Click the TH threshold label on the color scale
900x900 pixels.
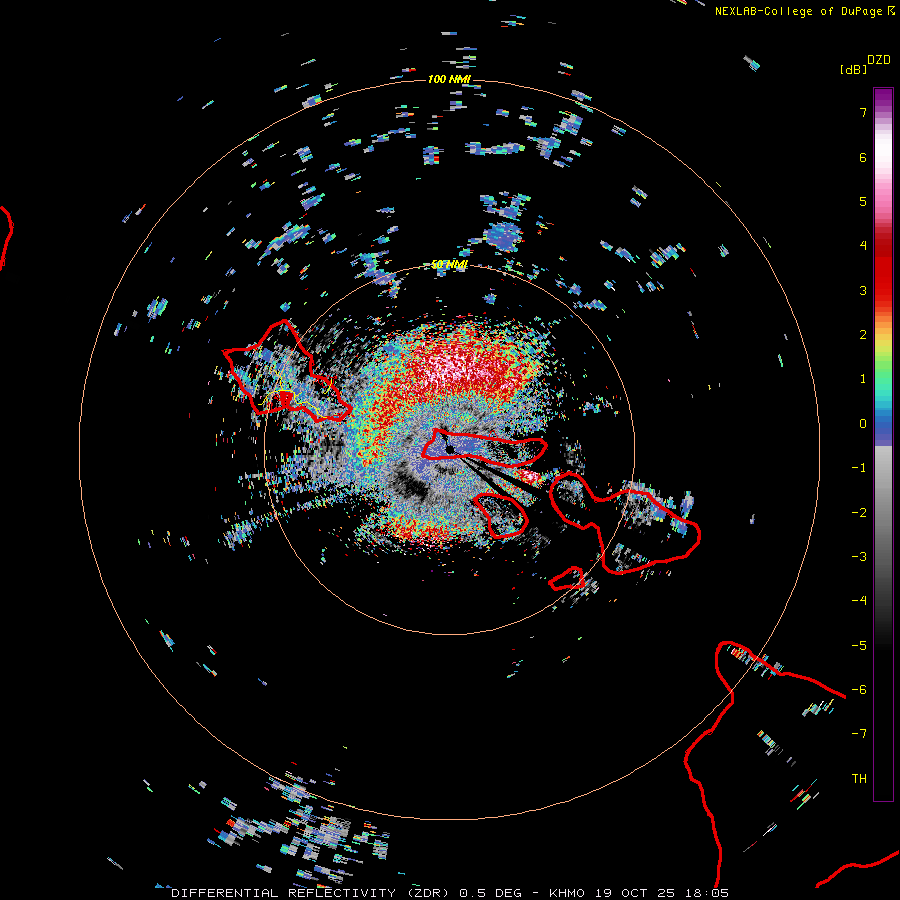[x=859, y=779]
